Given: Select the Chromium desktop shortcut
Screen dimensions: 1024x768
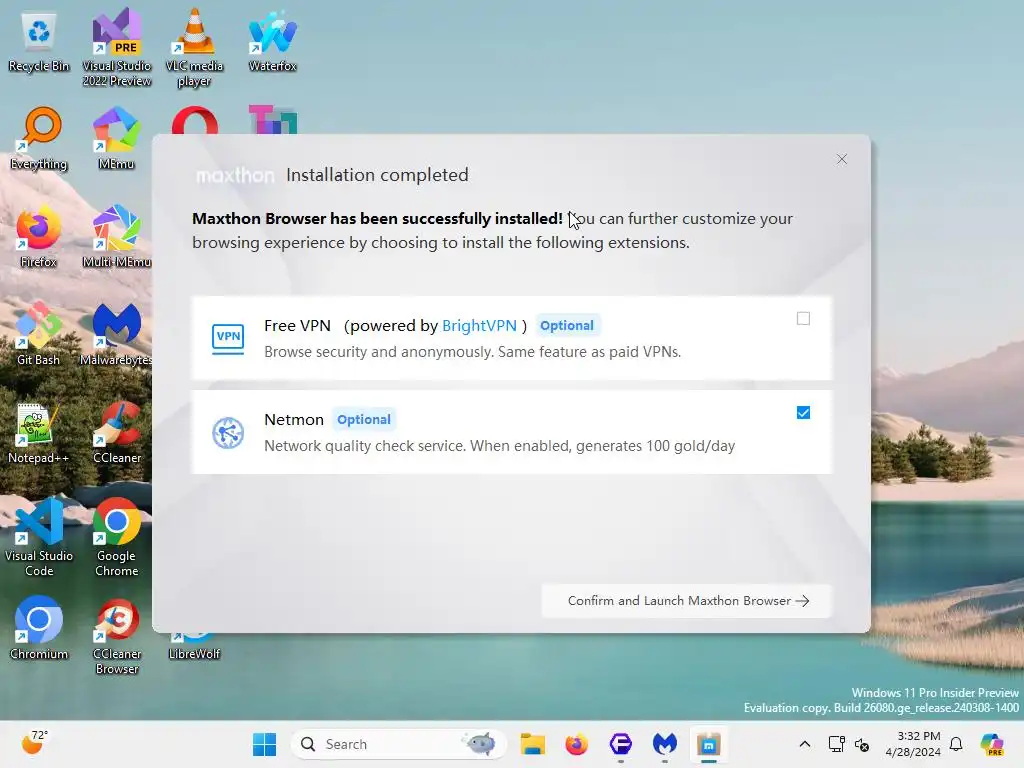Looking at the screenshot, I should (x=39, y=630).
